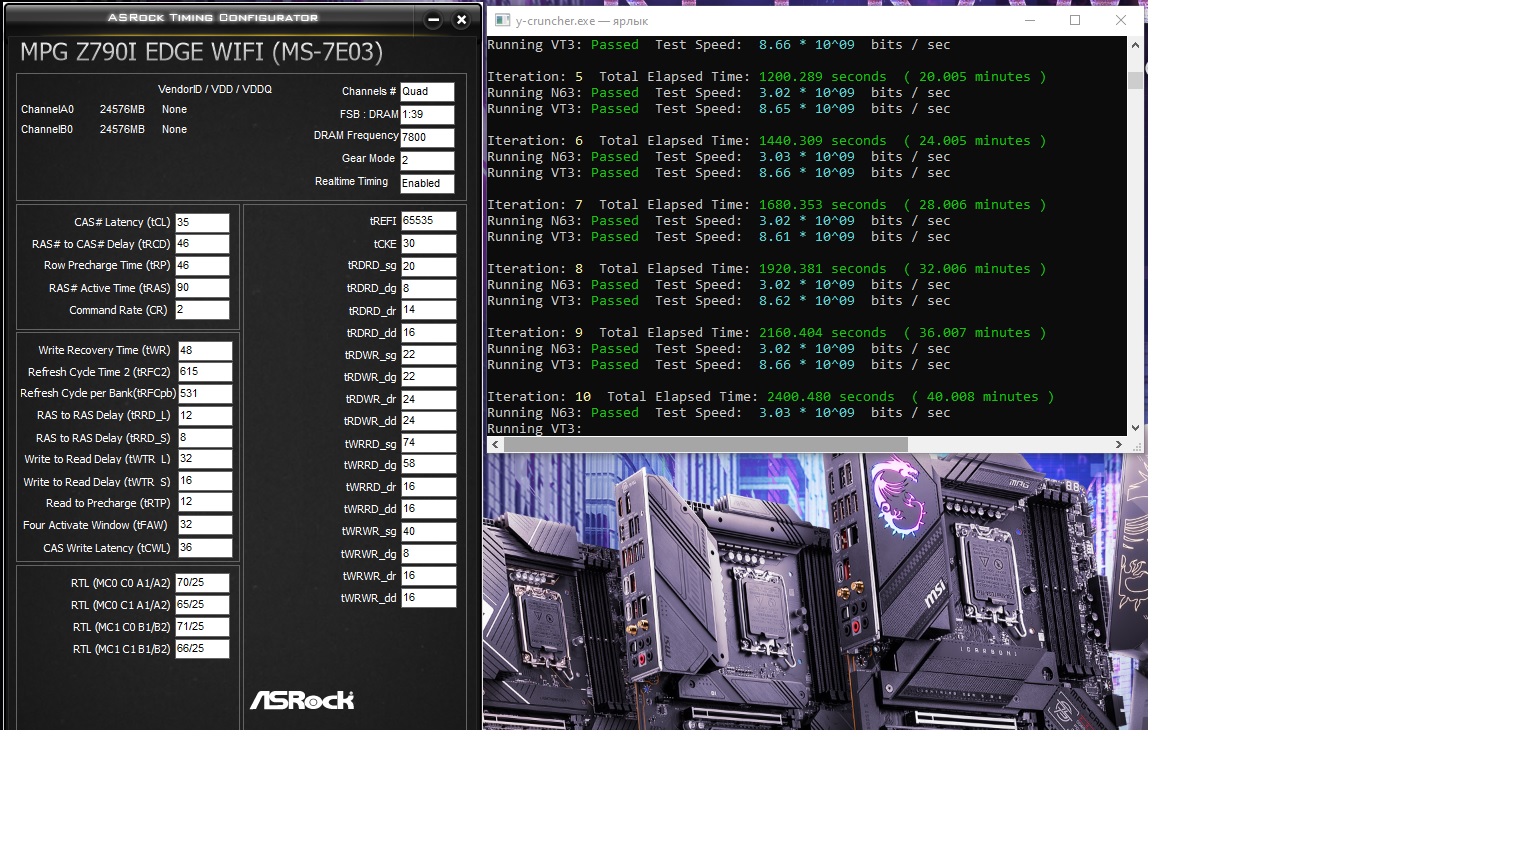Click the tWRWR_dg value field

pyautogui.click(x=429, y=554)
